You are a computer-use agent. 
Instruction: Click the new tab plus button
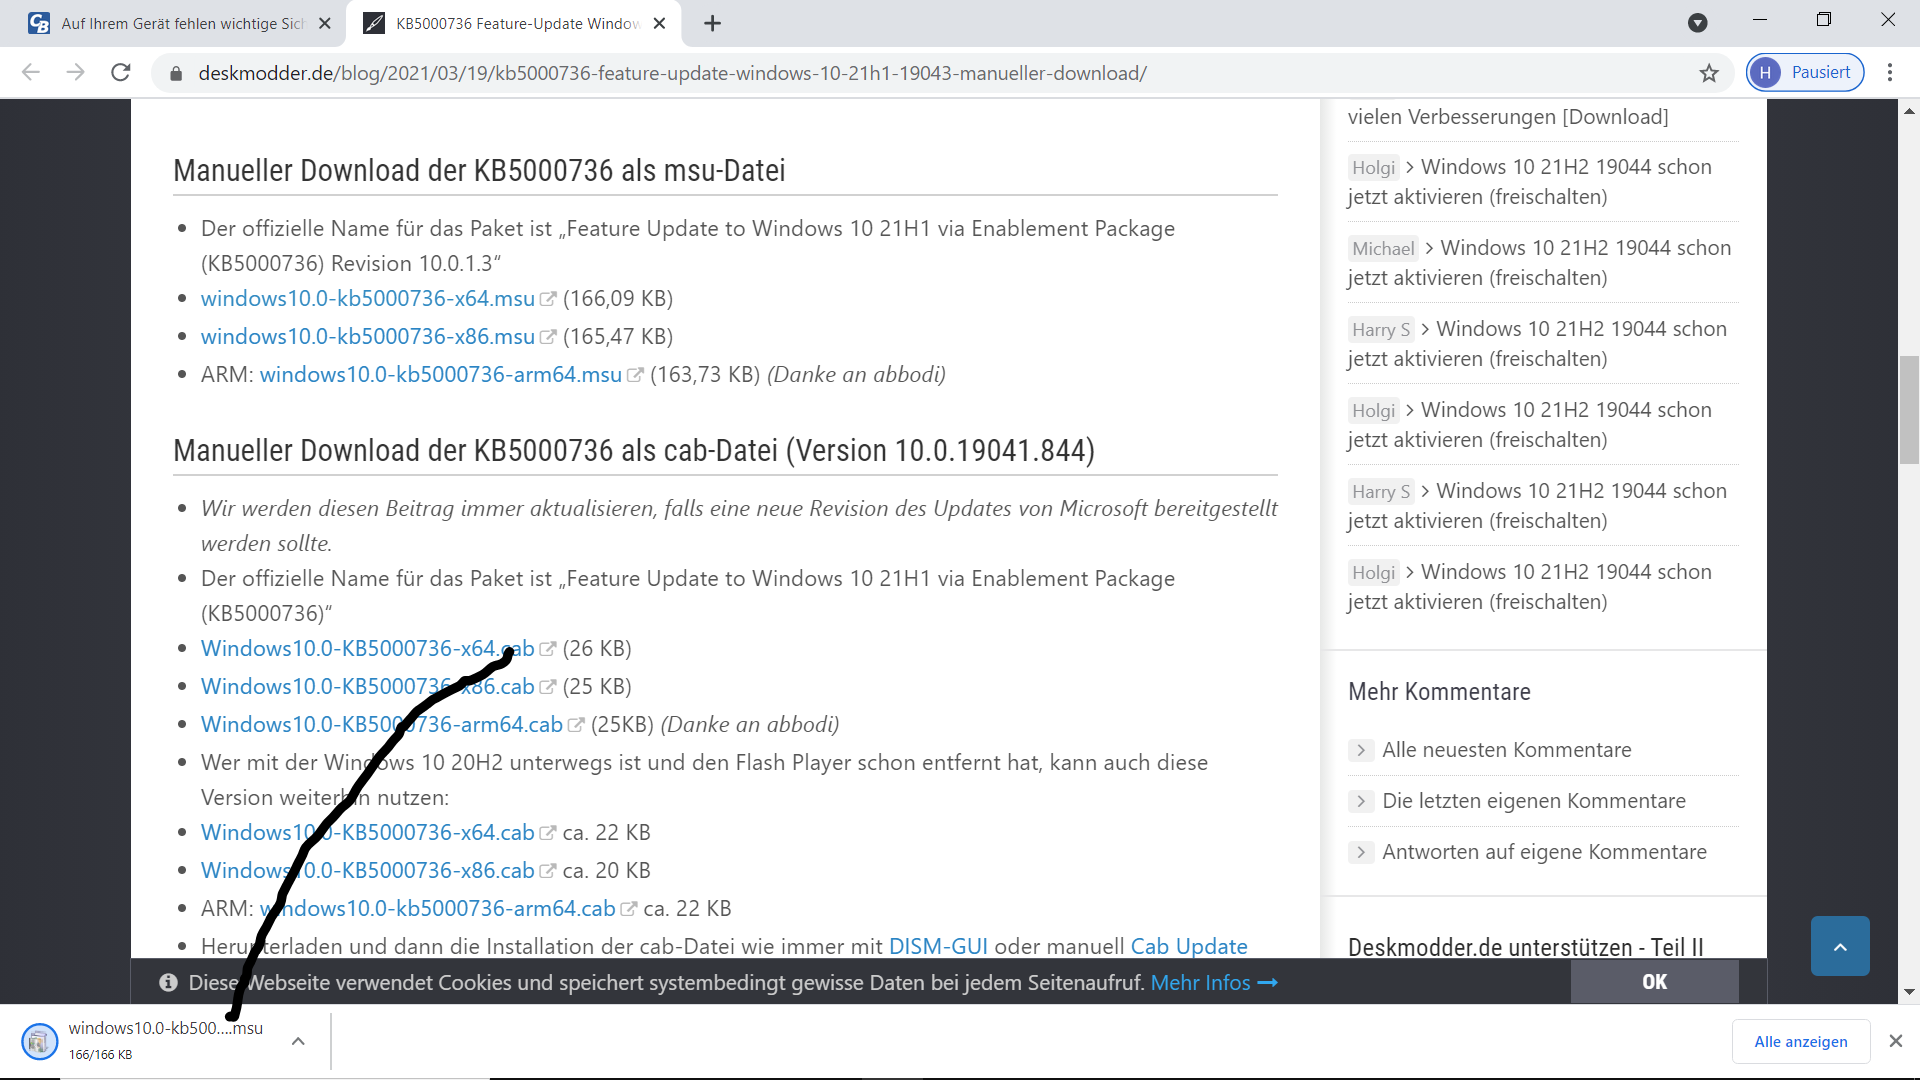[x=712, y=23]
